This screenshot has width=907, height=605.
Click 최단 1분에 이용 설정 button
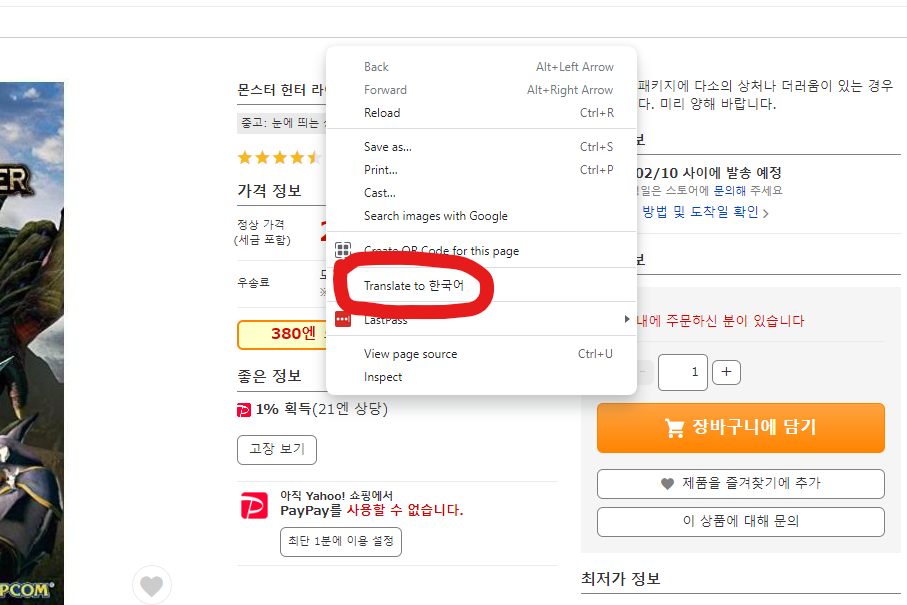[341, 541]
